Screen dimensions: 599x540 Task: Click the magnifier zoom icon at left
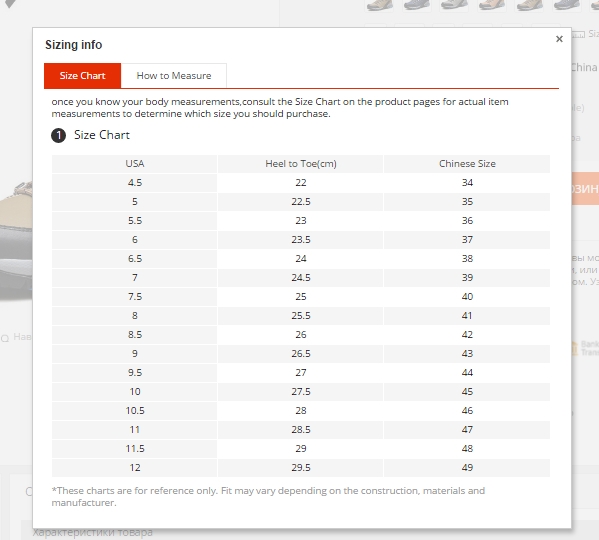click(x=5, y=338)
